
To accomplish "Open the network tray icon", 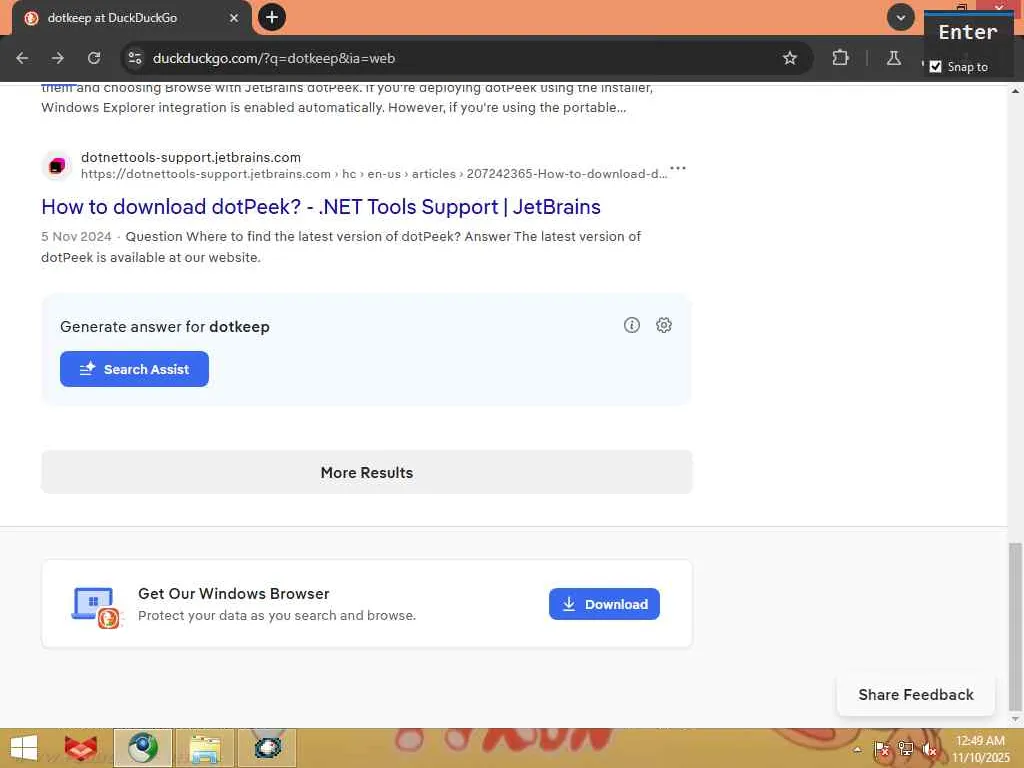I will (x=905, y=750).
